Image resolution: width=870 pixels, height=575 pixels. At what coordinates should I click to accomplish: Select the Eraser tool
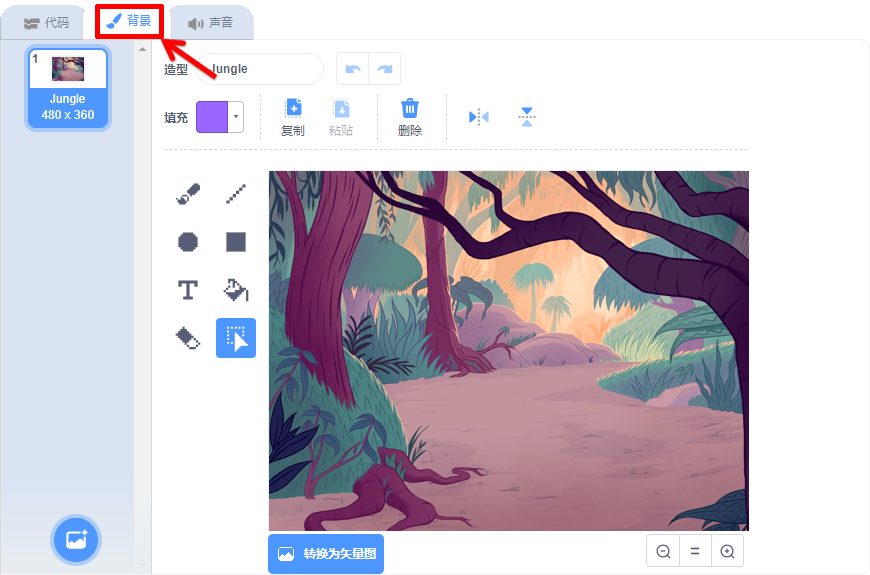188,338
